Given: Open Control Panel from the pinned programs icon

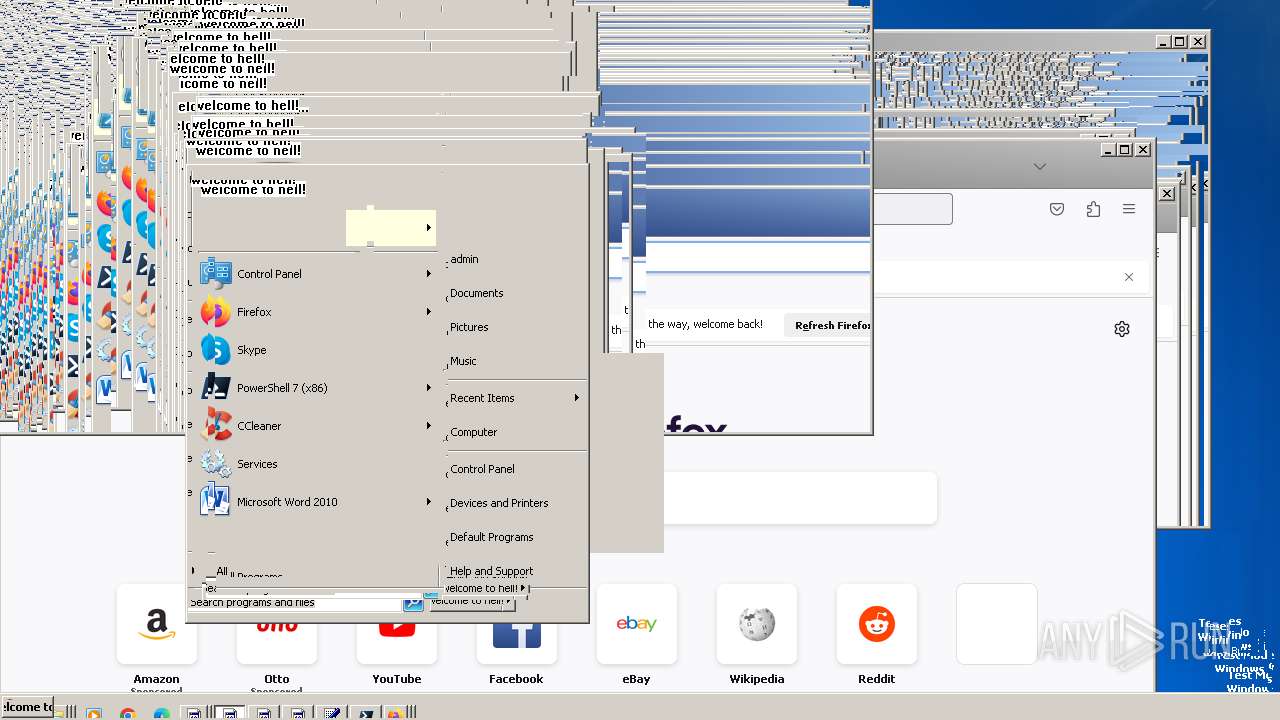Looking at the screenshot, I should 215,273.
